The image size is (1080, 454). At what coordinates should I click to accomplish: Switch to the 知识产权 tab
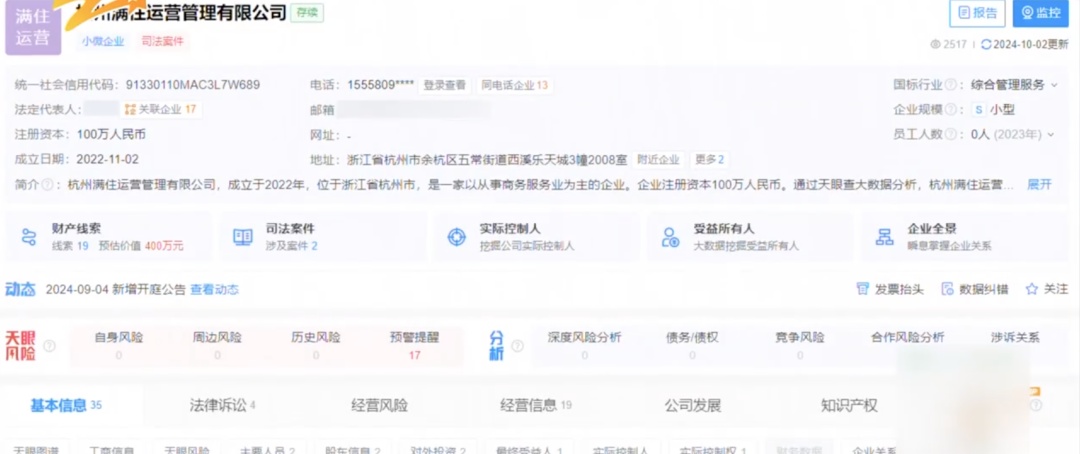pos(849,405)
